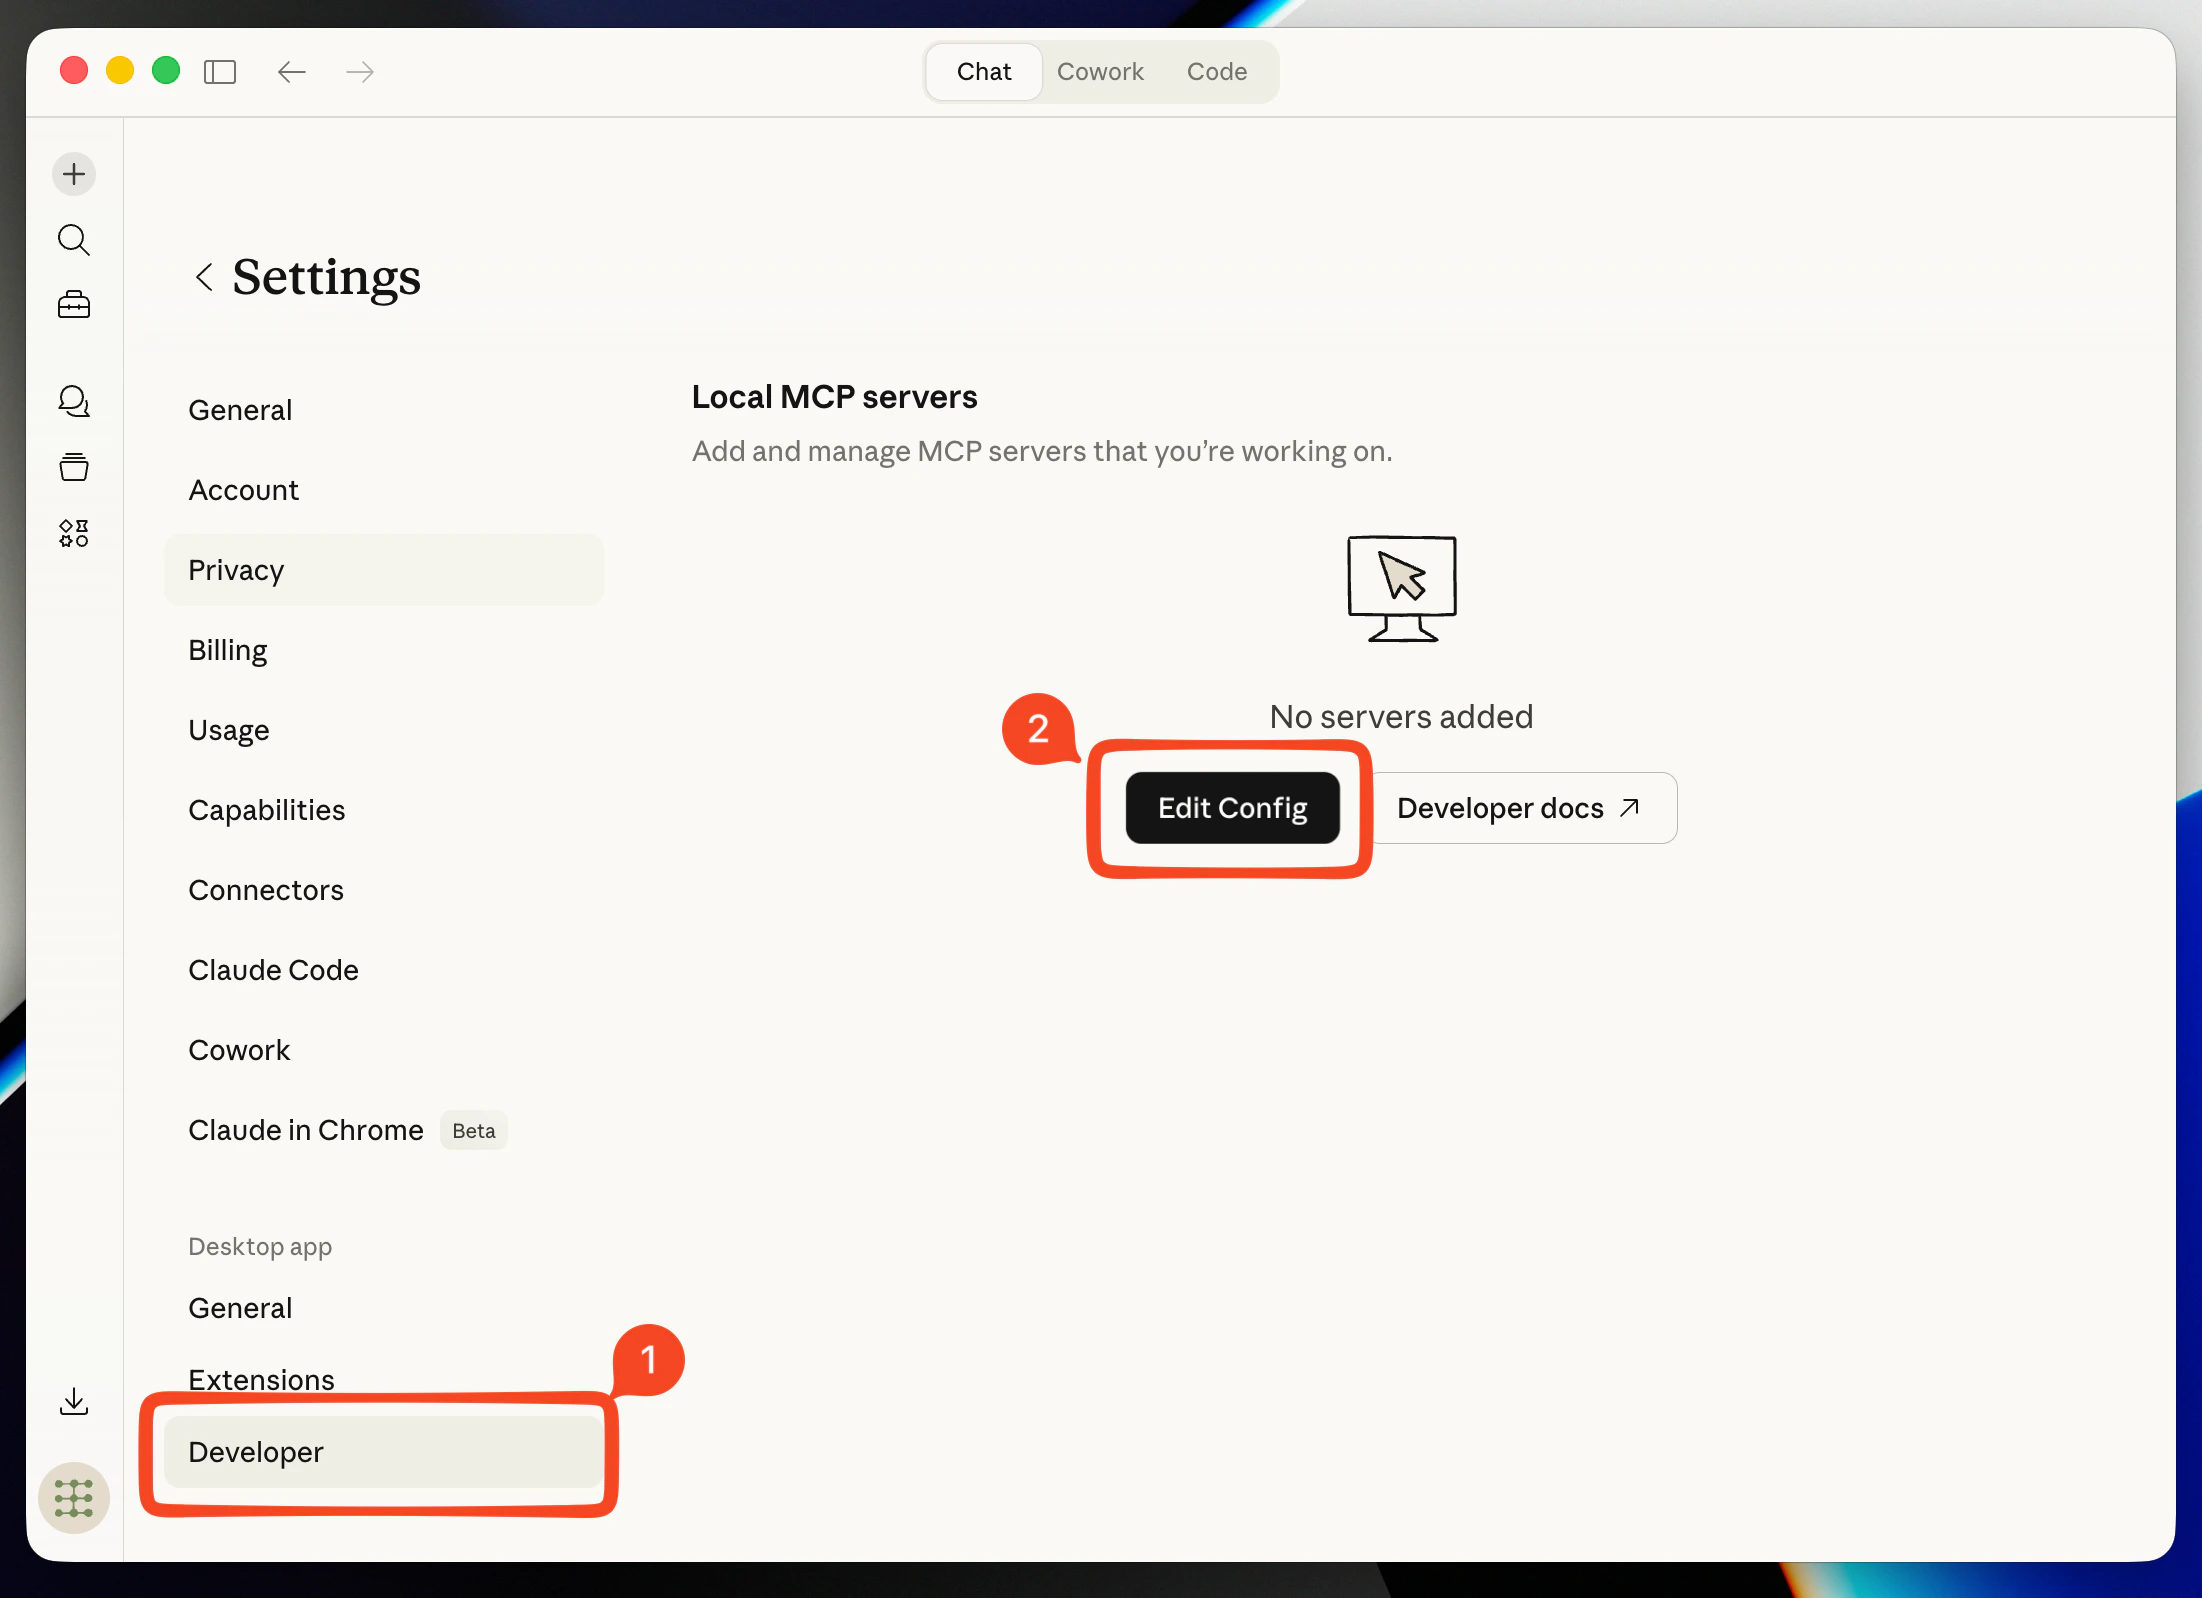
Task: Open connectors via the shapes icon
Action: (x=73, y=532)
